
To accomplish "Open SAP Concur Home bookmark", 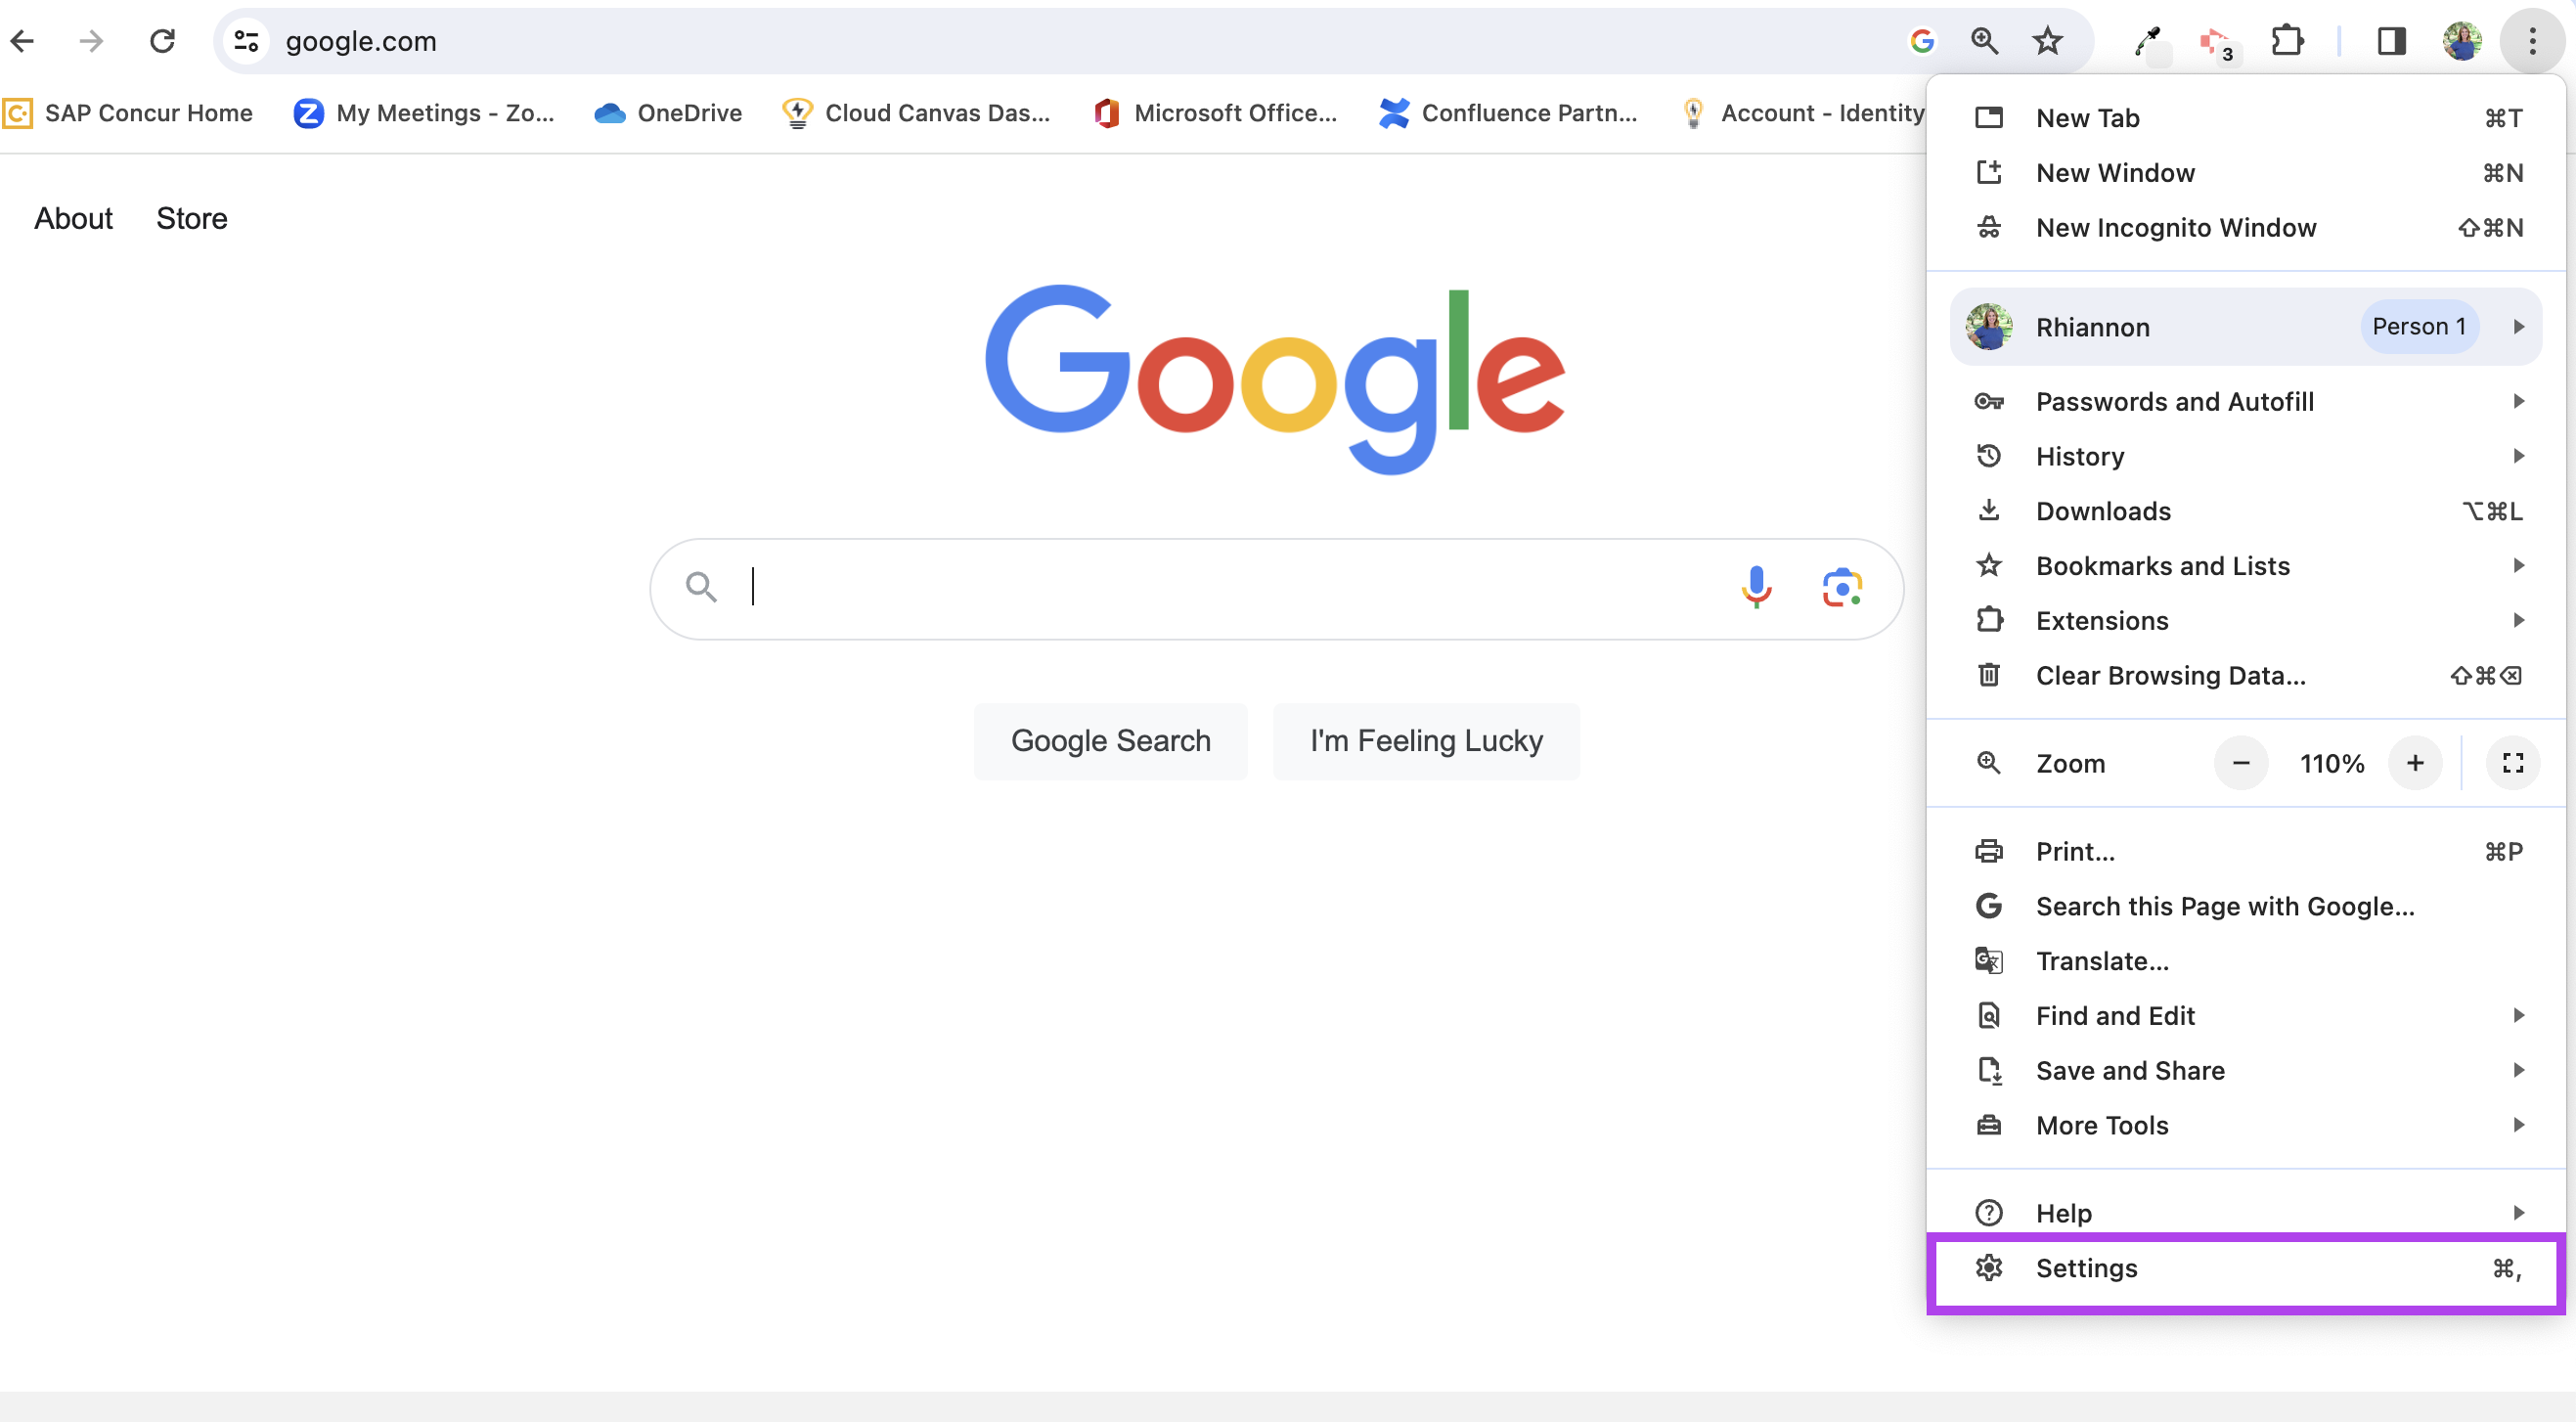I will [x=128, y=113].
